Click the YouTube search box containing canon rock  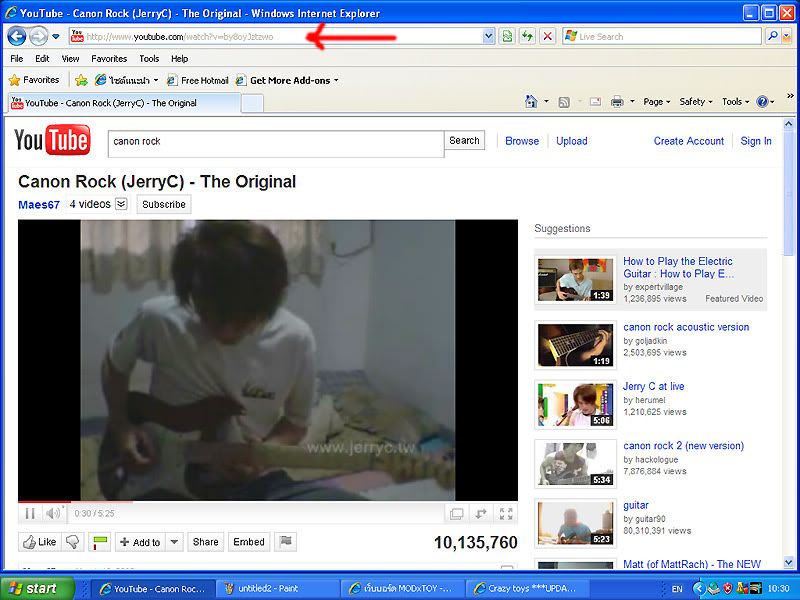(276, 143)
